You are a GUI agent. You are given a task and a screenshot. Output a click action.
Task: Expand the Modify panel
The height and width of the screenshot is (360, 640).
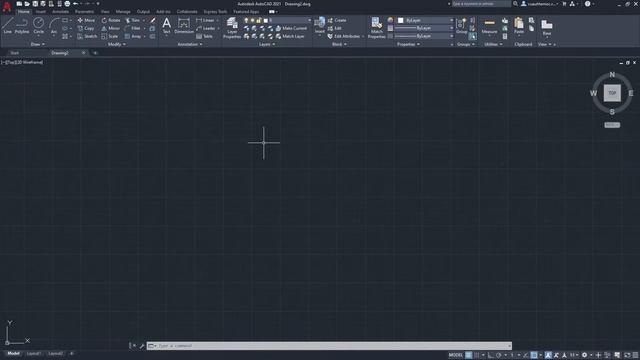[x=116, y=44]
